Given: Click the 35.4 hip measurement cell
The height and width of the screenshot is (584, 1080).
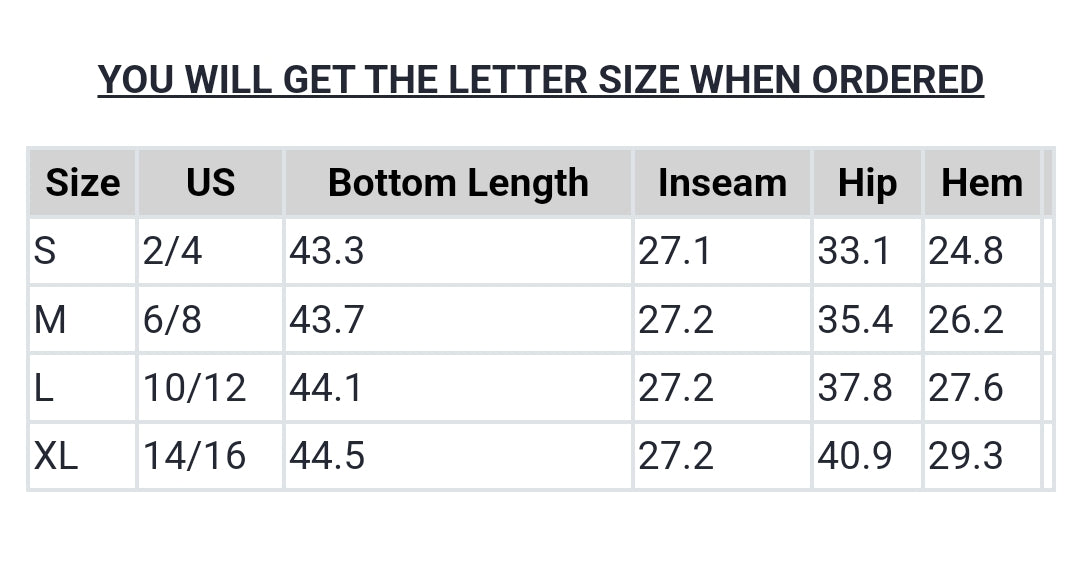Looking at the screenshot, I should pyautogui.click(x=855, y=320).
